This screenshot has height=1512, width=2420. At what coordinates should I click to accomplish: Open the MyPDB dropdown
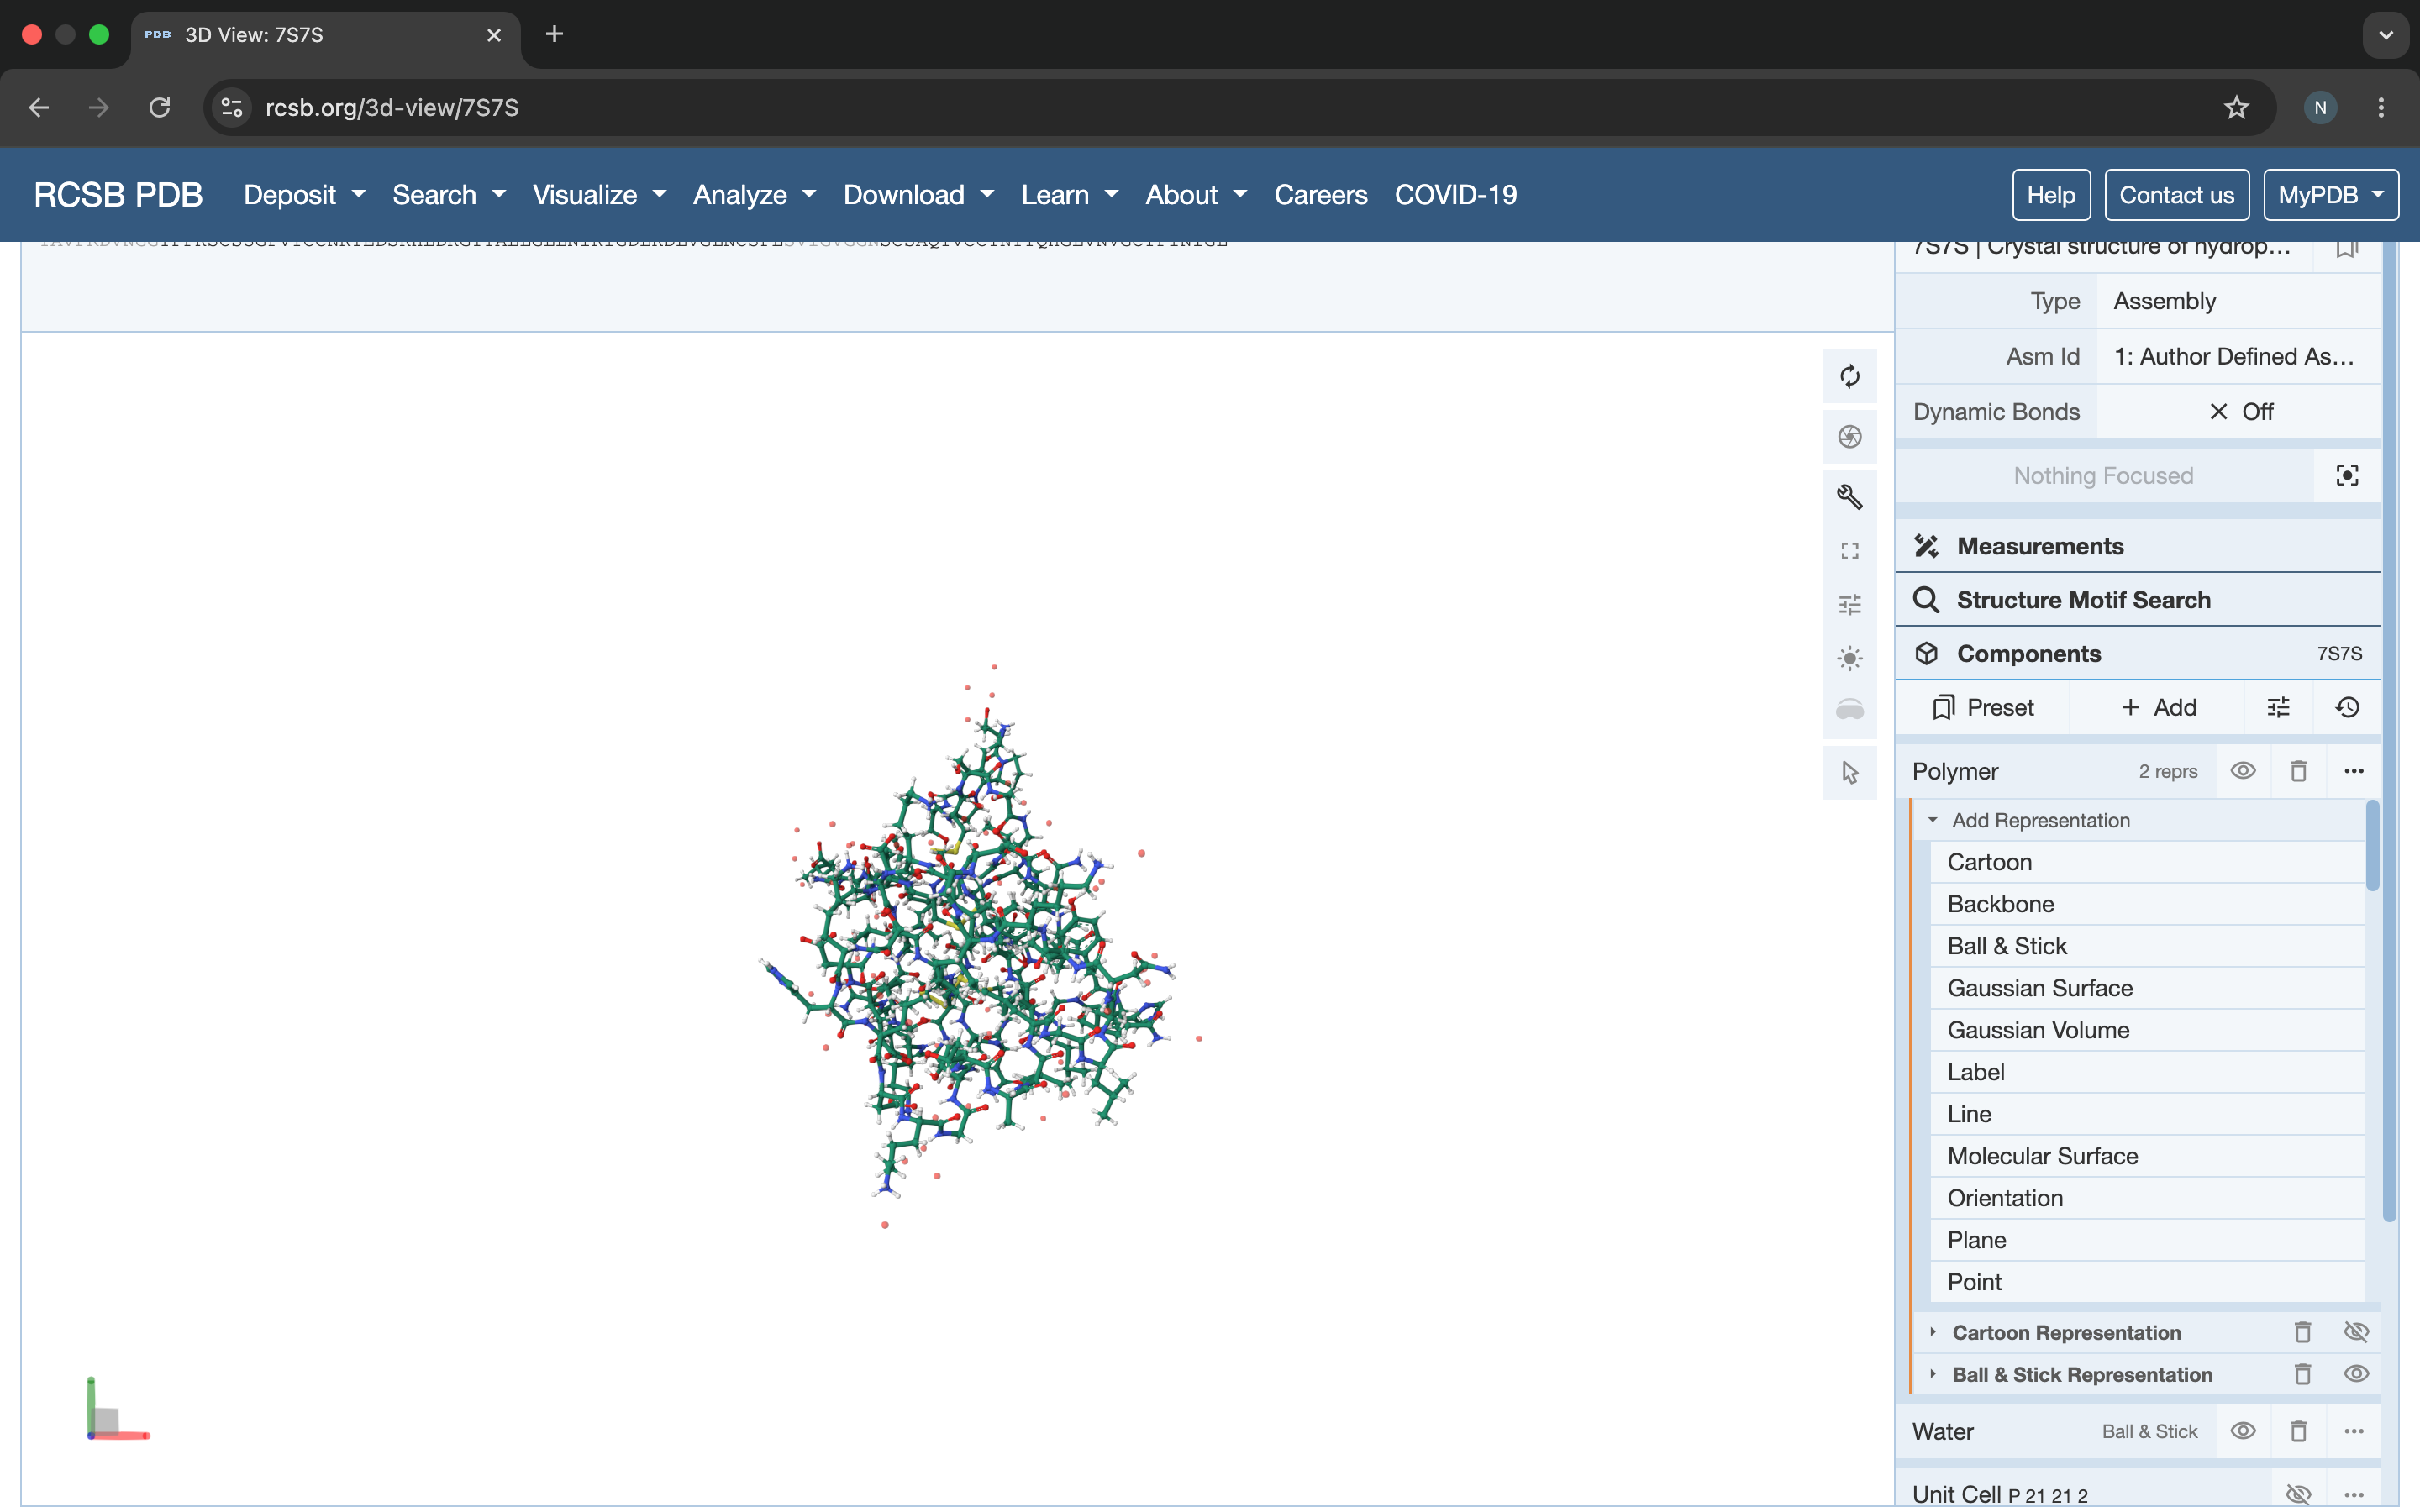pos(2330,195)
